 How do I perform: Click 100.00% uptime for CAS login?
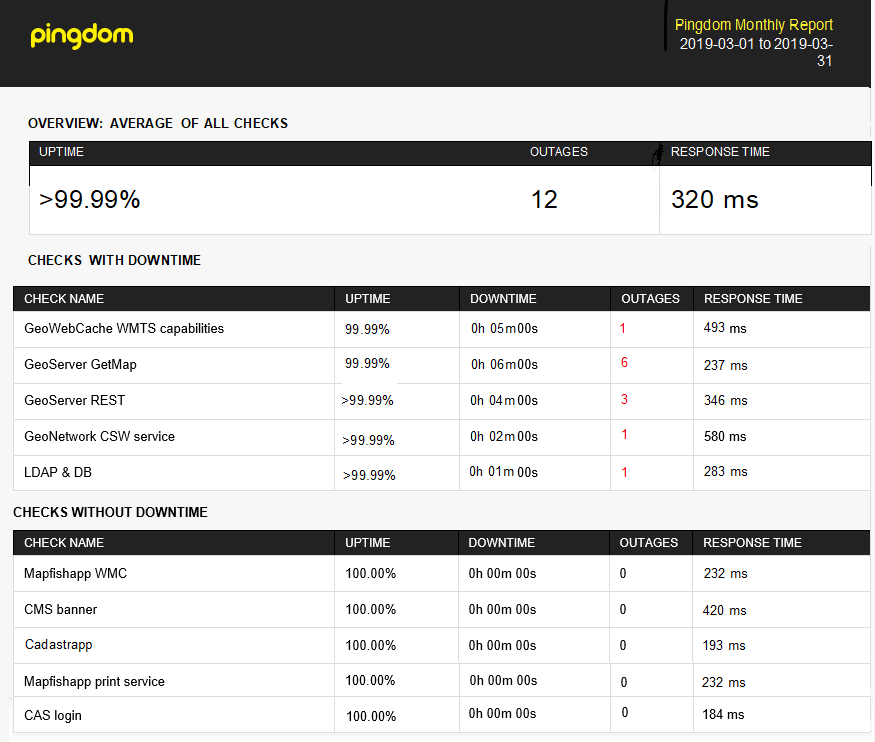click(x=371, y=716)
